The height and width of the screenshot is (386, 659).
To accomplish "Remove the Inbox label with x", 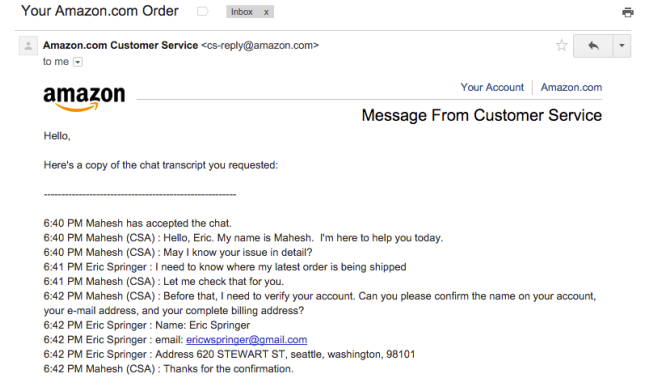I will coord(266,12).
